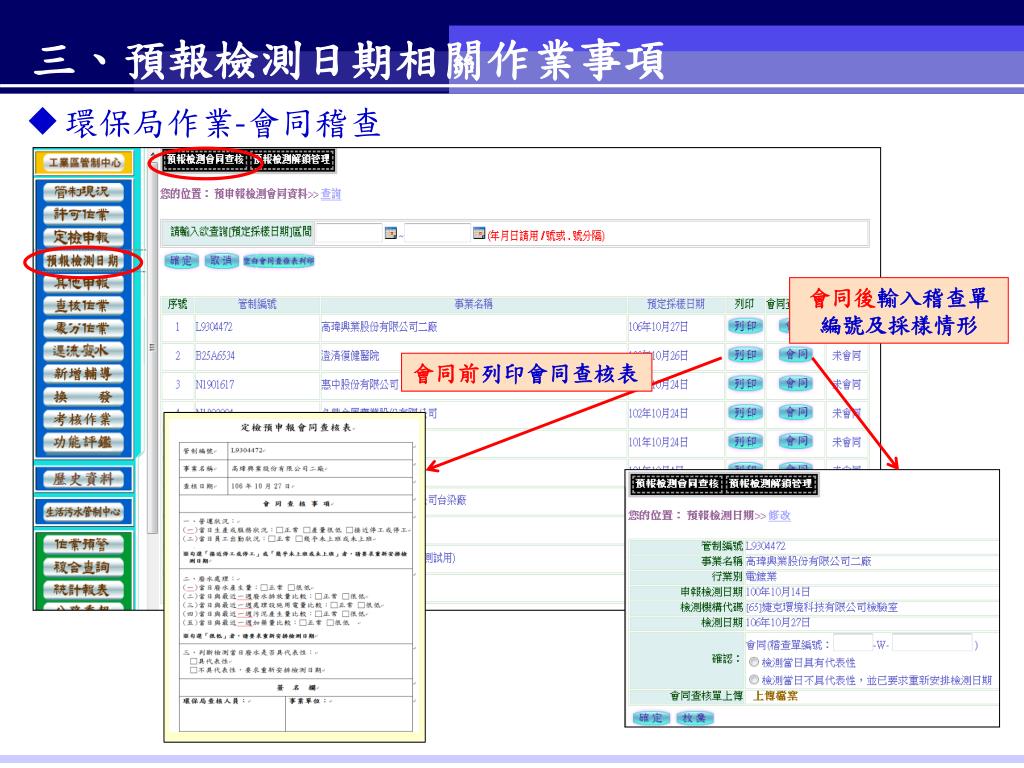1024x768 pixels.
Task: Click 列印 in the 澄清復健醫院 row
Action: tap(745, 355)
